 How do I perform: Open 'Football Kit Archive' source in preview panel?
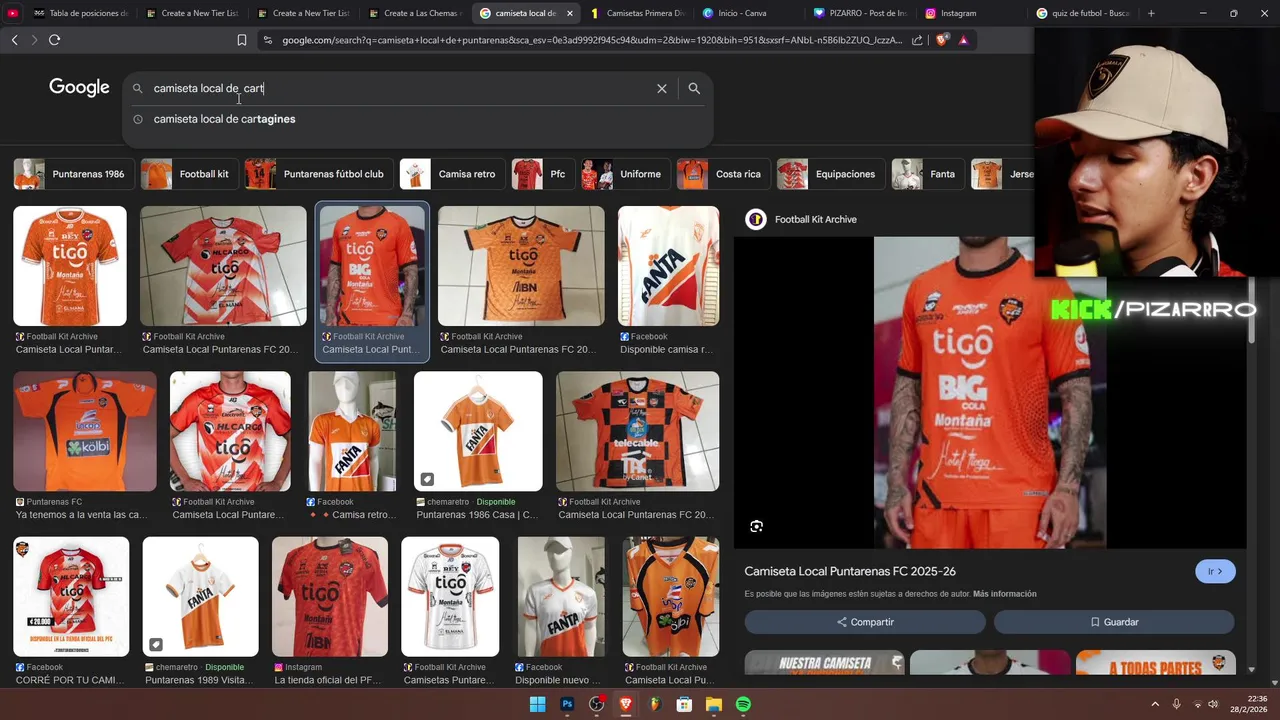click(815, 219)
